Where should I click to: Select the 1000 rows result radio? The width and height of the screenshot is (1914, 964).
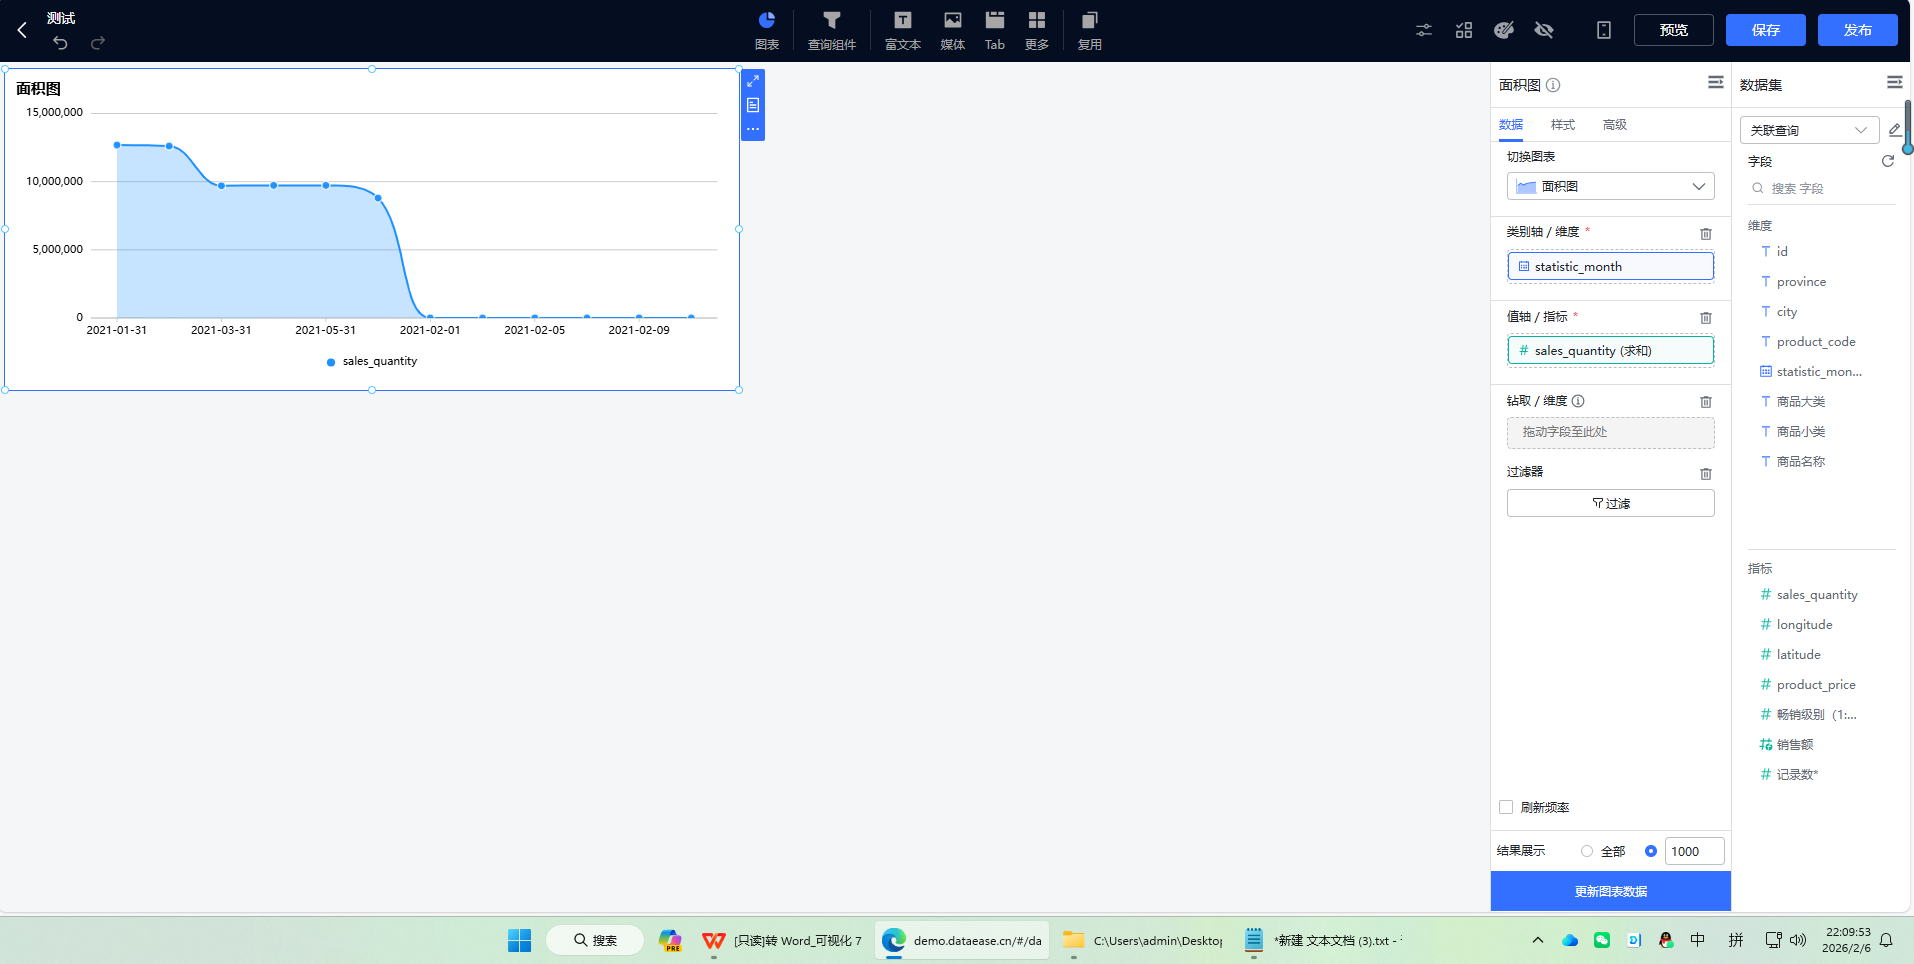click(x=1651, y=851)
